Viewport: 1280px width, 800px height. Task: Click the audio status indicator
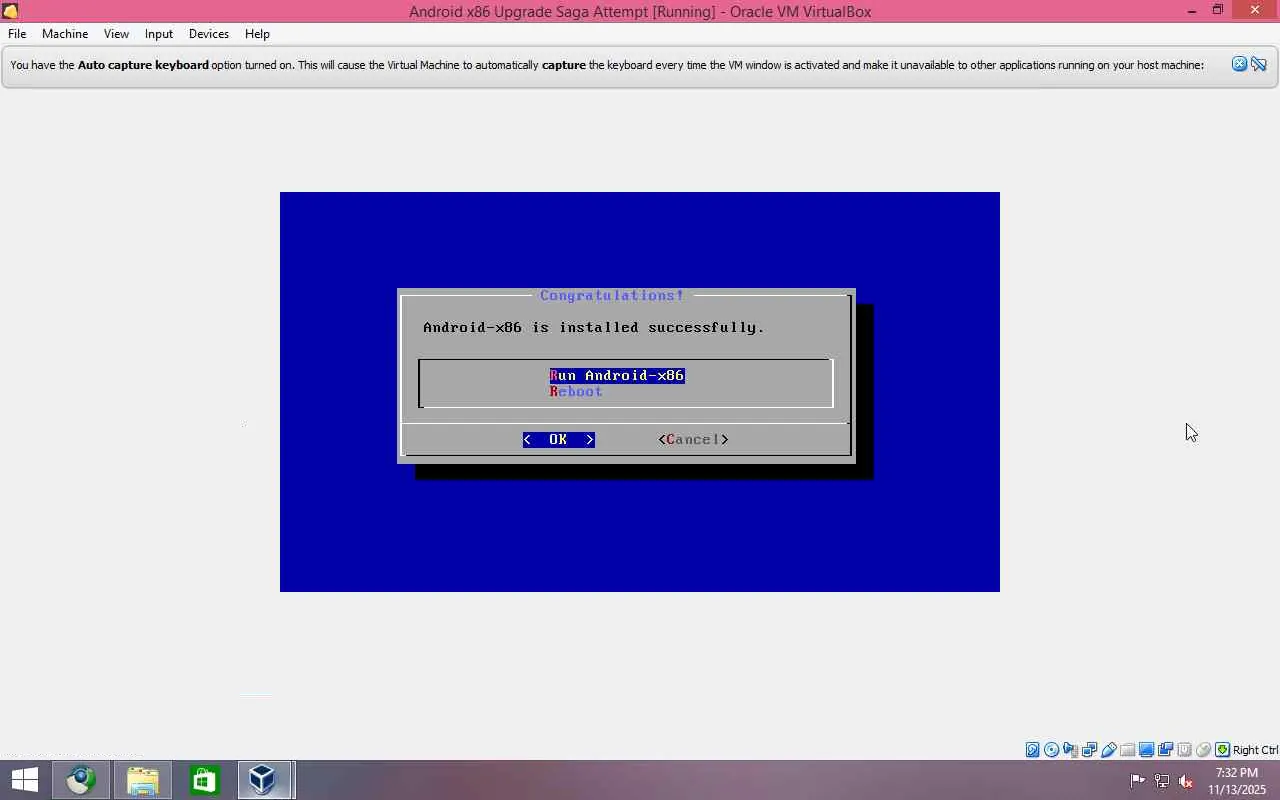coord(1070,750)
